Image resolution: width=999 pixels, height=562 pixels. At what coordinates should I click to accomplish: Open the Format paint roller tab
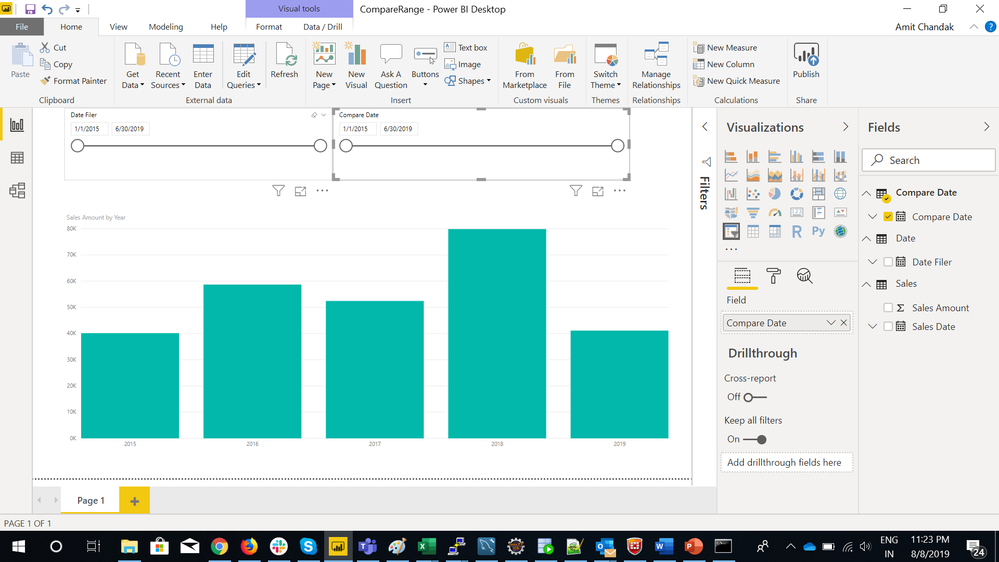(x=773, y=276)
